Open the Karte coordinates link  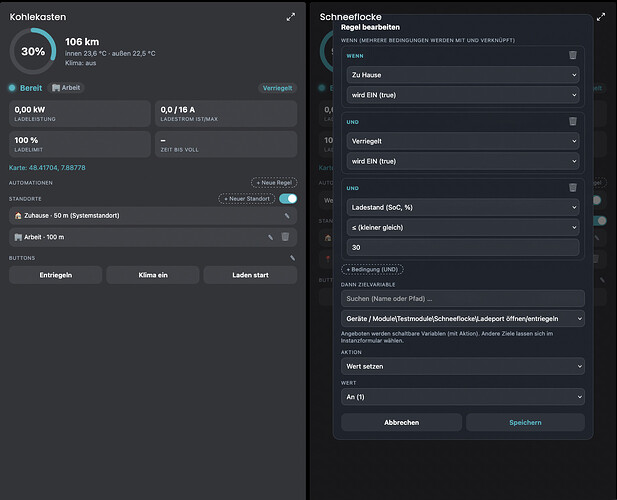47,168
